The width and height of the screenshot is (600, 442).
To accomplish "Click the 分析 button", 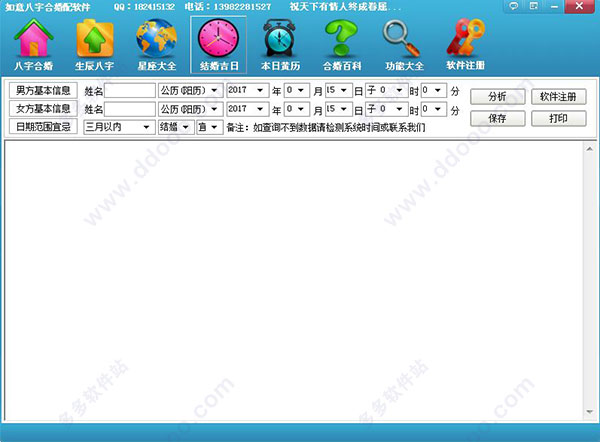I will (497, 97).
